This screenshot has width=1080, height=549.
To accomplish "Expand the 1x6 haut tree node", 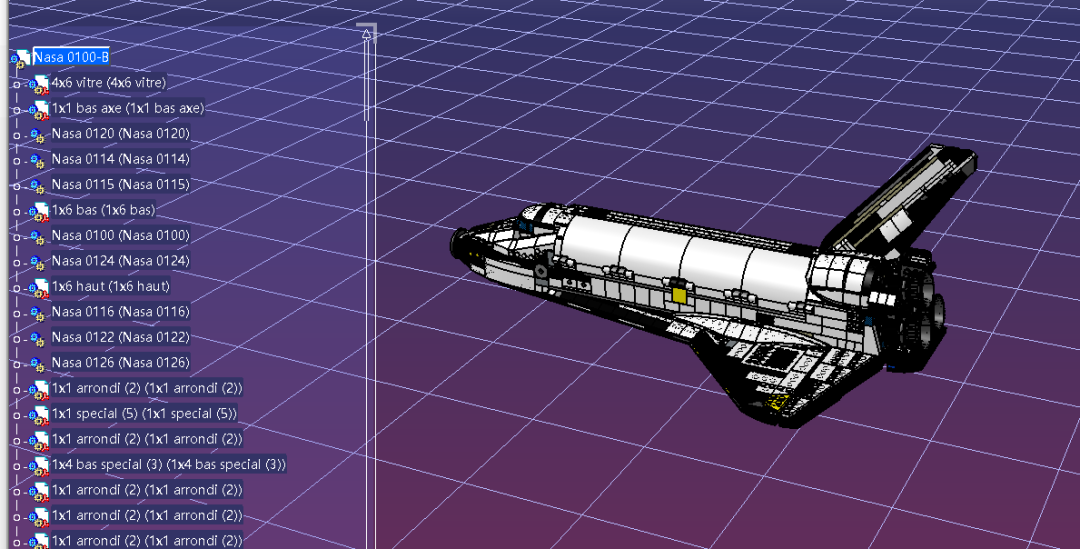I will 17,289.
